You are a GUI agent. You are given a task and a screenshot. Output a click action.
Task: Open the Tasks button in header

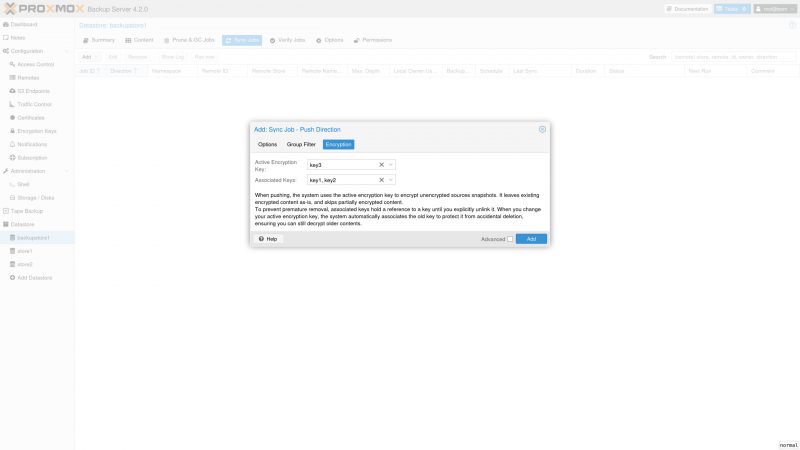[732, 9]
